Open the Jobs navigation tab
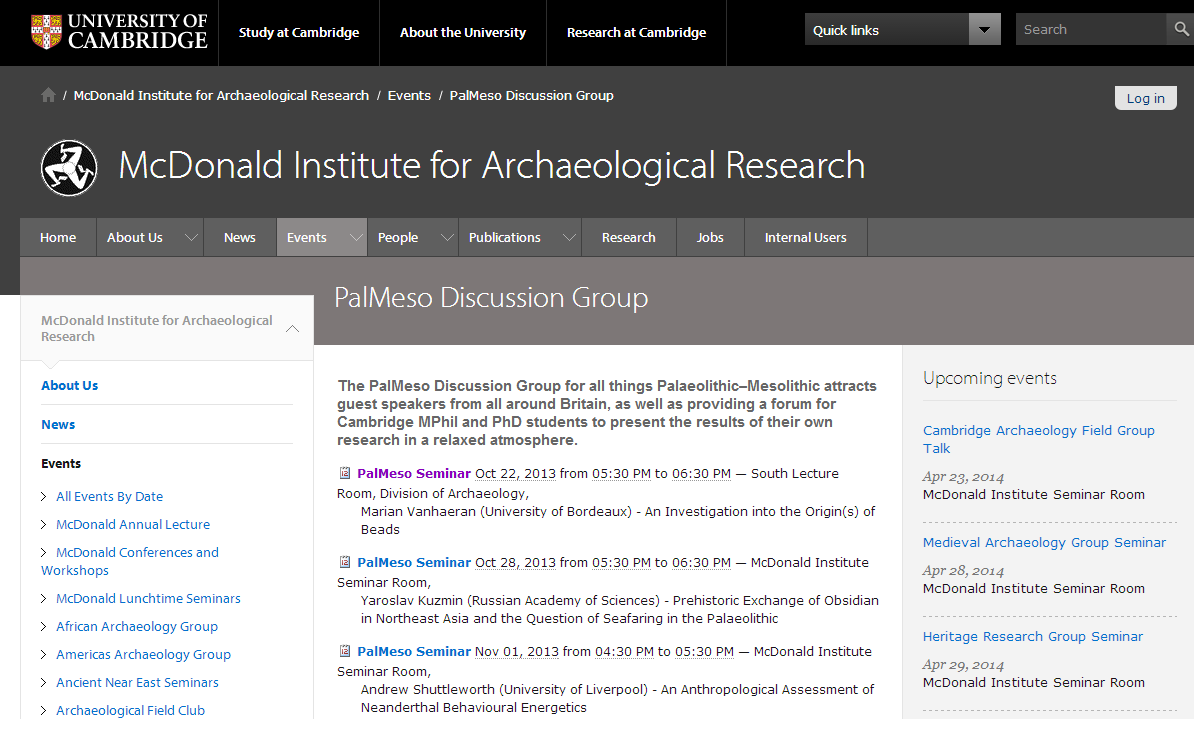 click(x=710, y=237)
